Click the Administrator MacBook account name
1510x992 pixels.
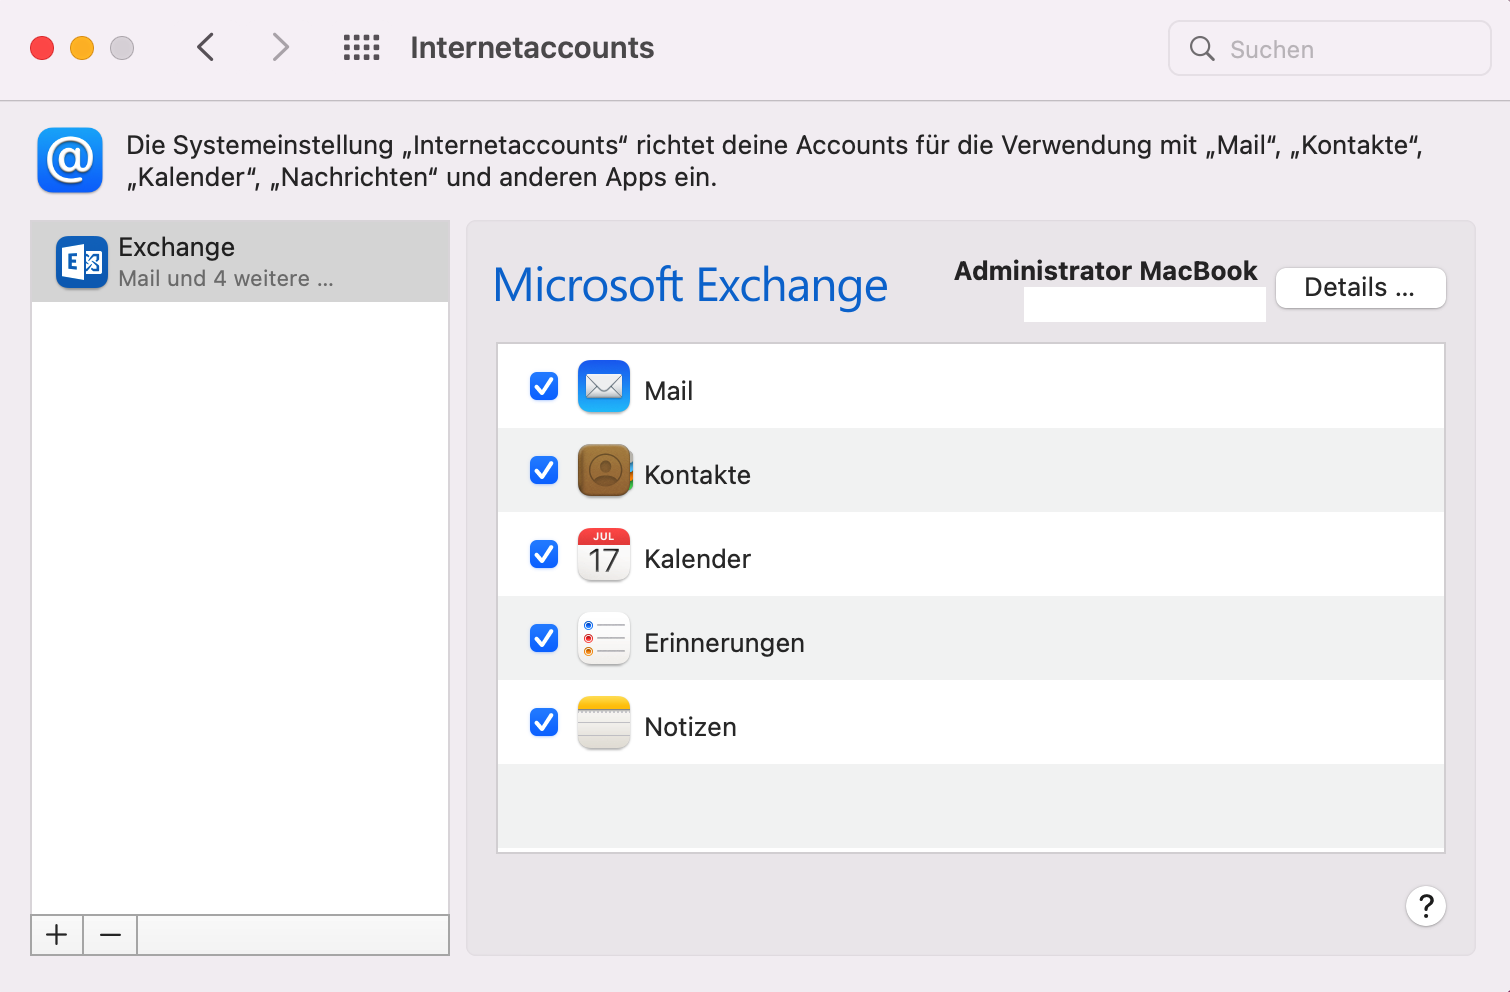point(1106,271)
